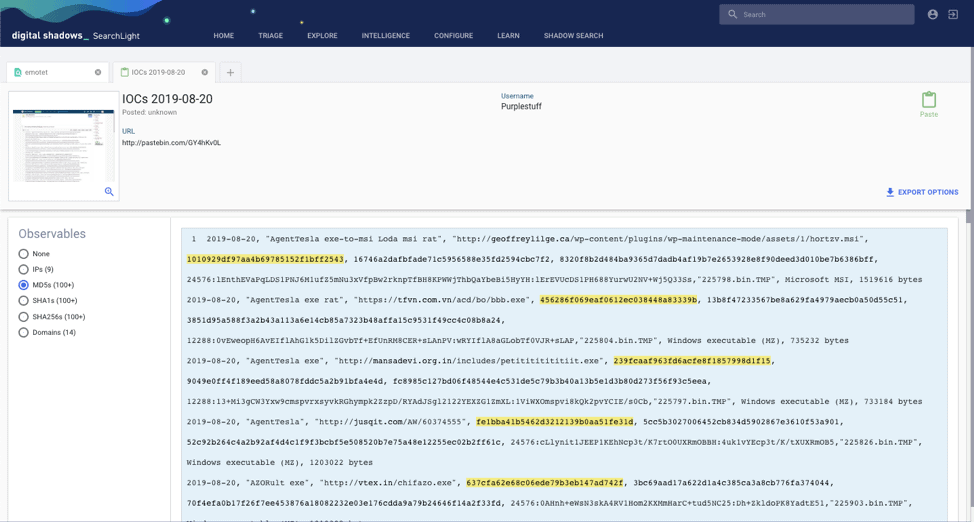Click highlighted MD5 239fcaaf963fd6ac...

pos(692,360)
